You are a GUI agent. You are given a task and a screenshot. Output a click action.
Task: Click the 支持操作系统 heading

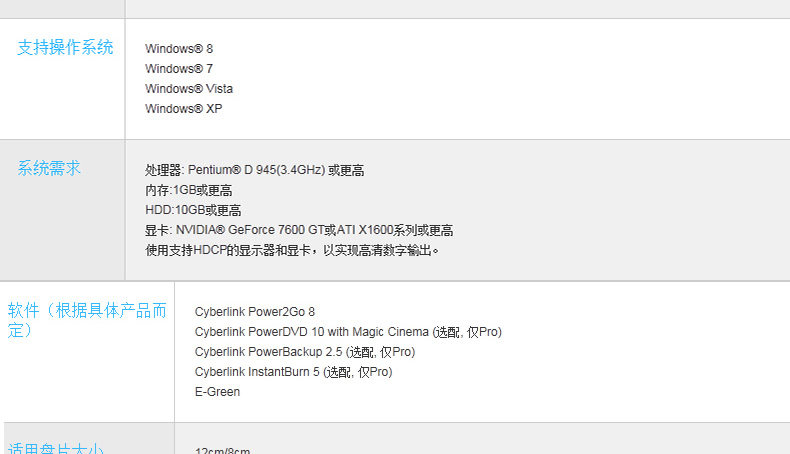(x=65, y=47)
